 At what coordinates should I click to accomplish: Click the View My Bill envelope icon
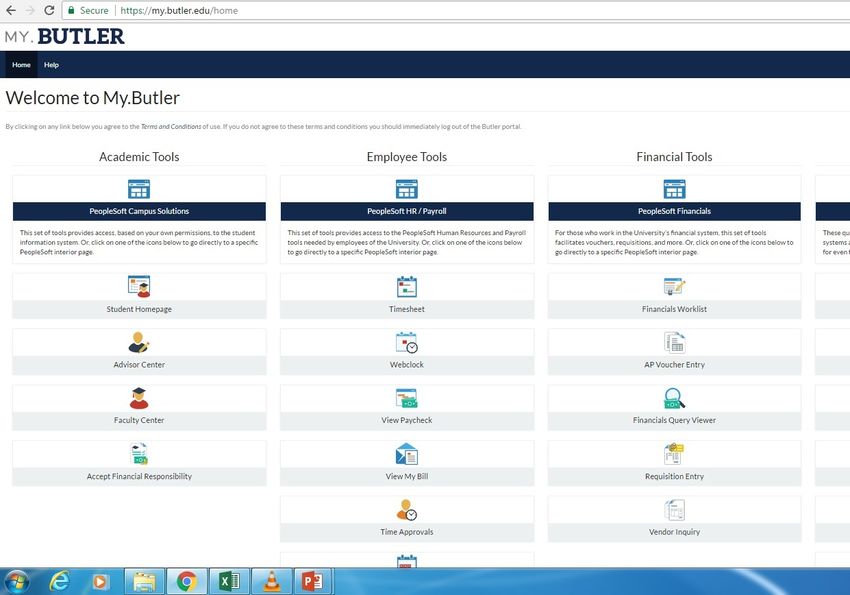pyautogui.click(x=407, y=454)
